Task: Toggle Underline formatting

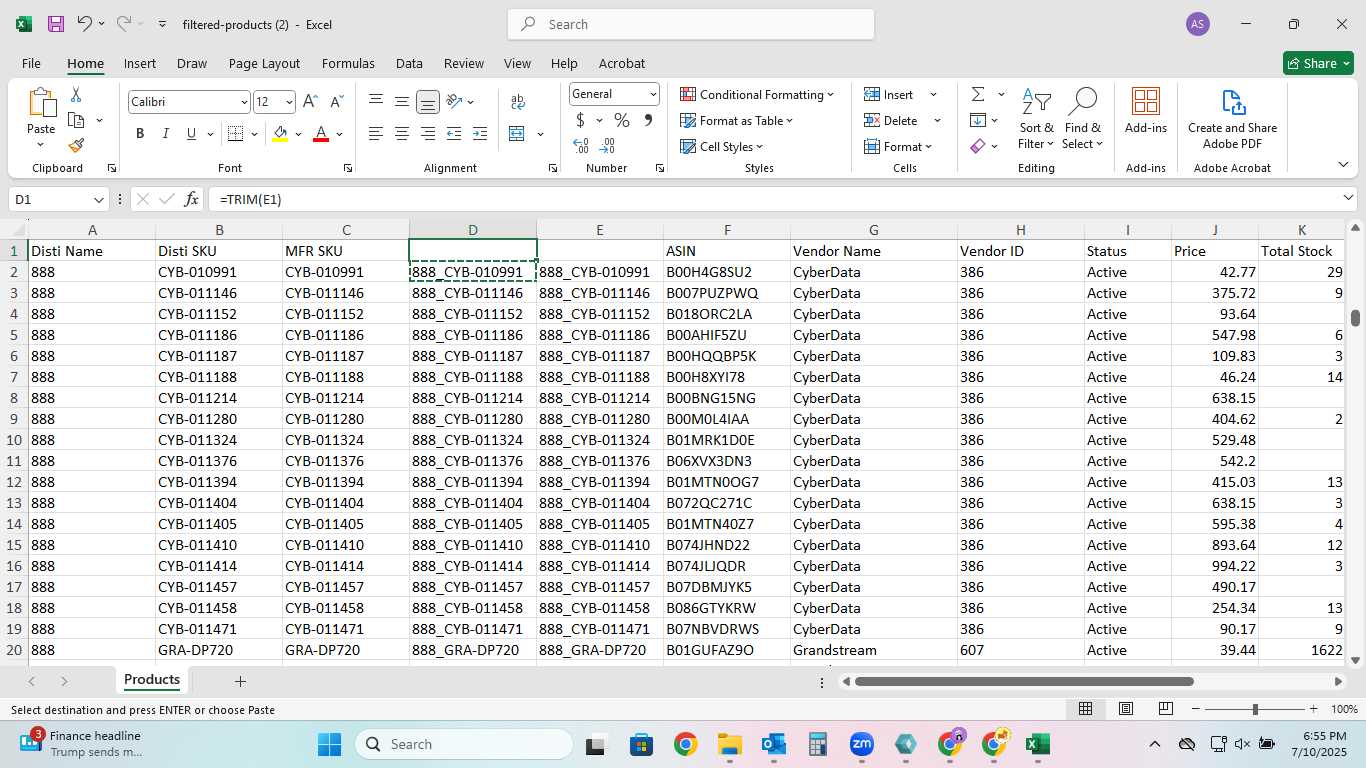Action: tap(191, 134)
